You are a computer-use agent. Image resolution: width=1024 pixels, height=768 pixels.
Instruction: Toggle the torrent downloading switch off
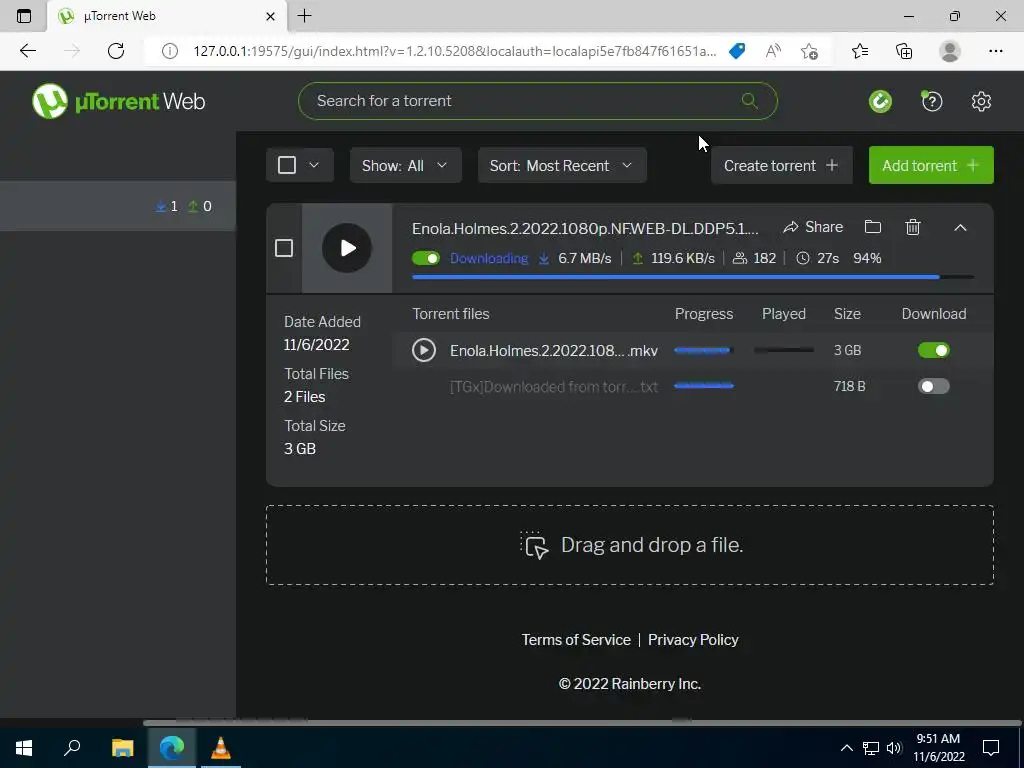tap(426, 259)
